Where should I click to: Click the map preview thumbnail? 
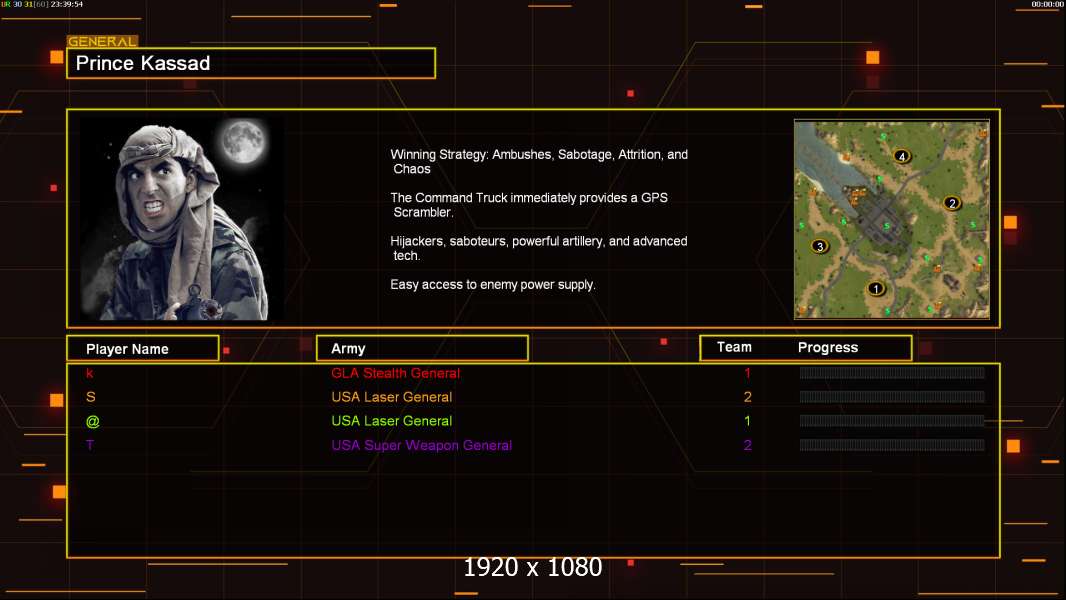[892, 219]
